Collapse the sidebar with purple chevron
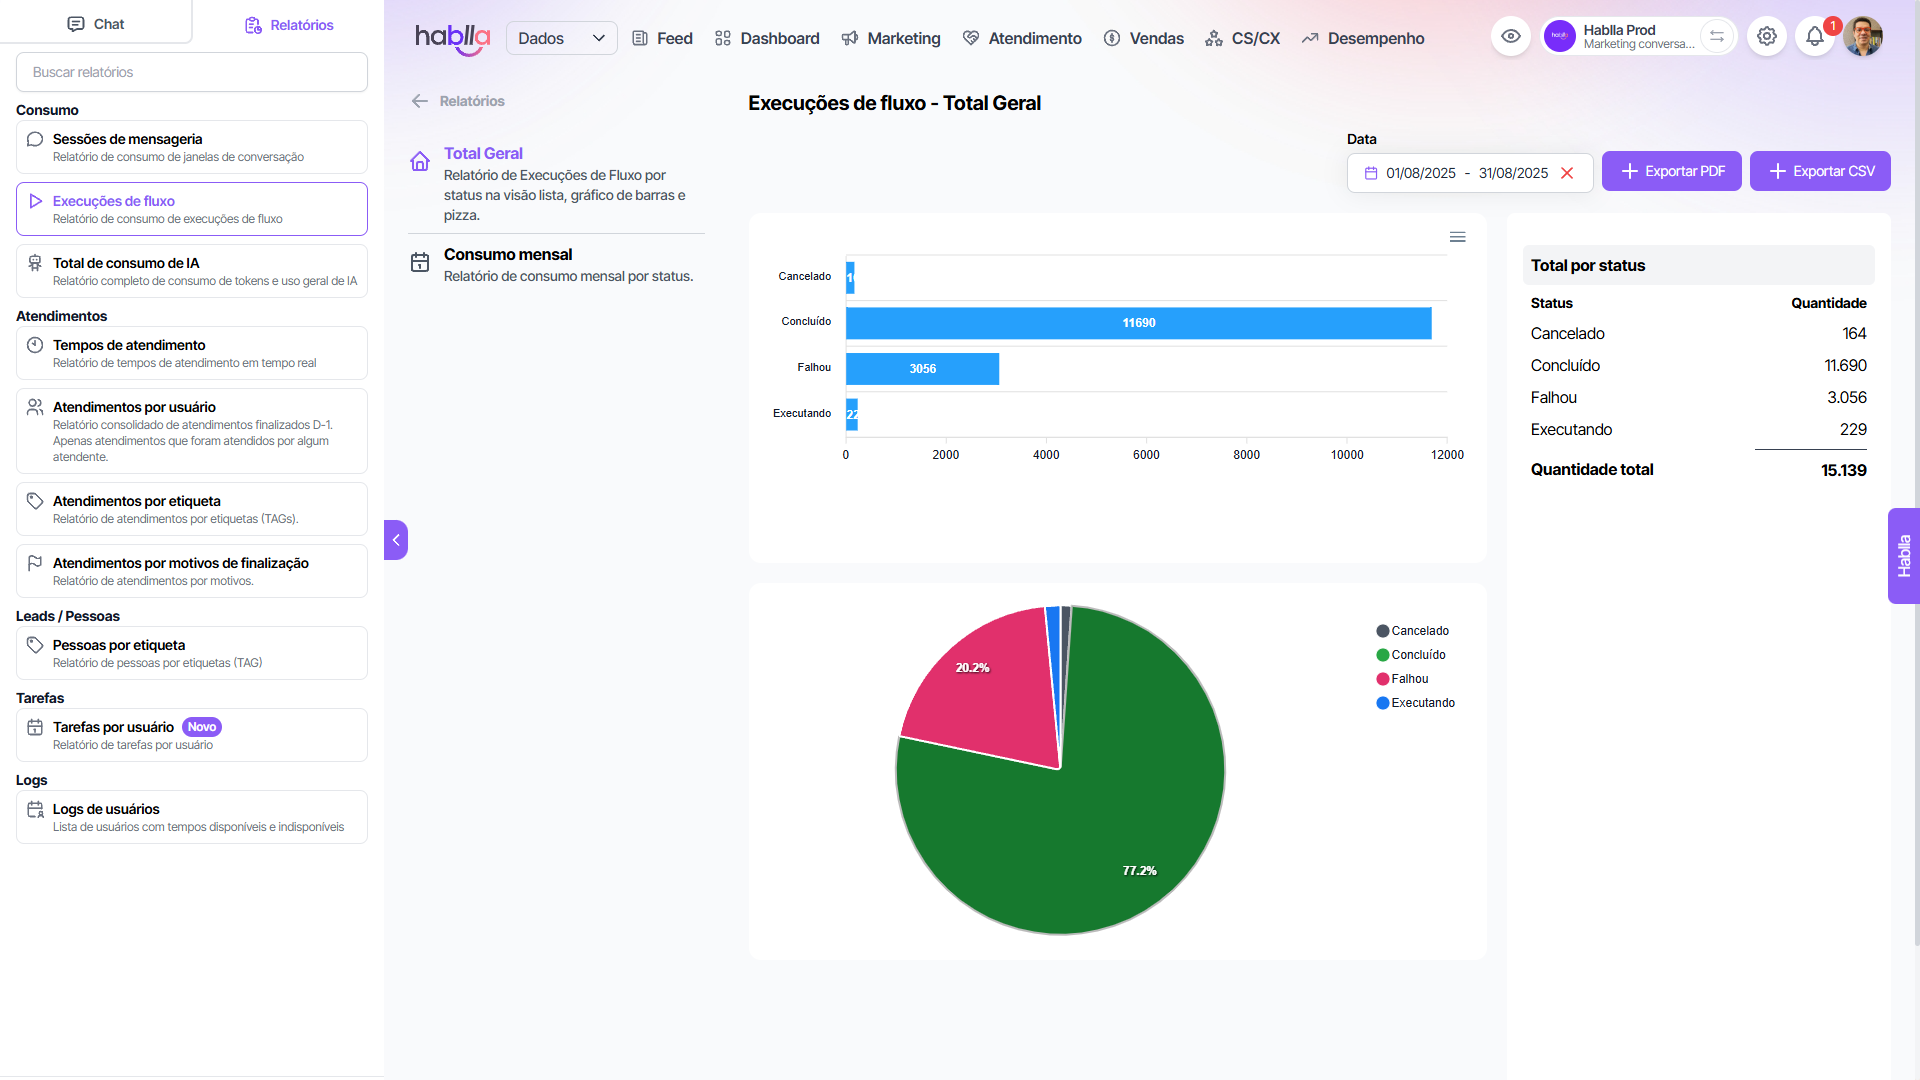 396,540
